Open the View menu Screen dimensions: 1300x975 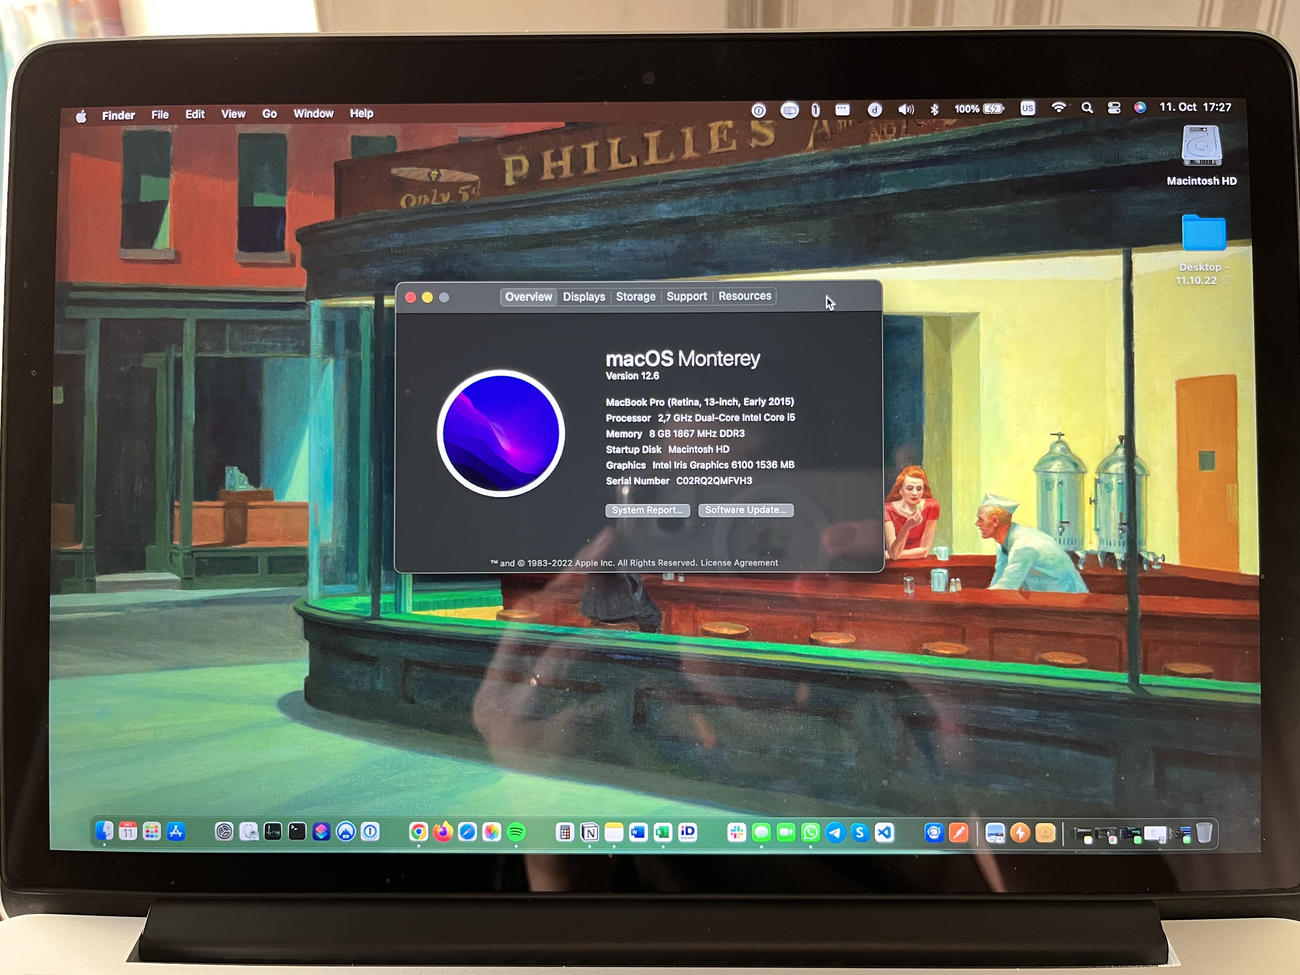coord(233,114)
